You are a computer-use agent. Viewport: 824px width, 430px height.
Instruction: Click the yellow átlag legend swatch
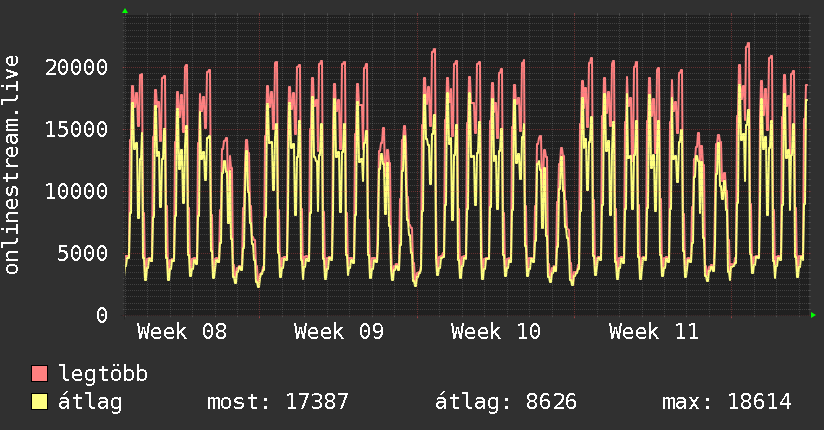tap(39, 401)
